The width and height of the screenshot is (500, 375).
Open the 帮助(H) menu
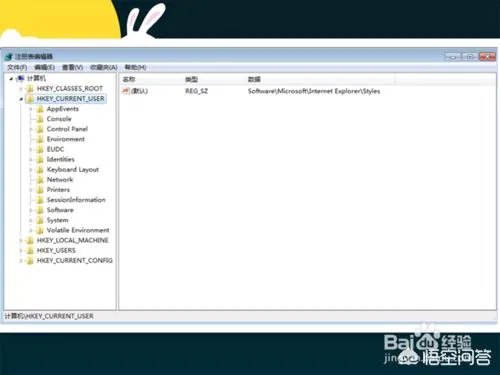tap(135, 67)
